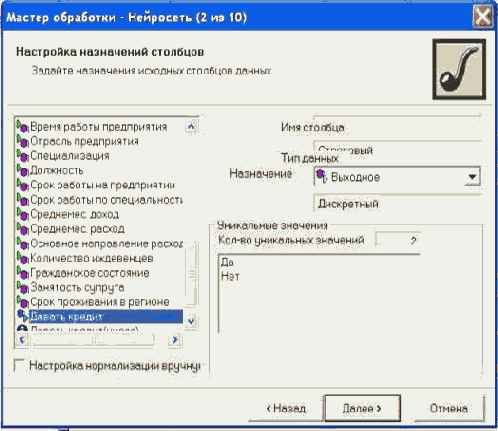
Task: Select the Да value in unique values
Action: (227, 262)
